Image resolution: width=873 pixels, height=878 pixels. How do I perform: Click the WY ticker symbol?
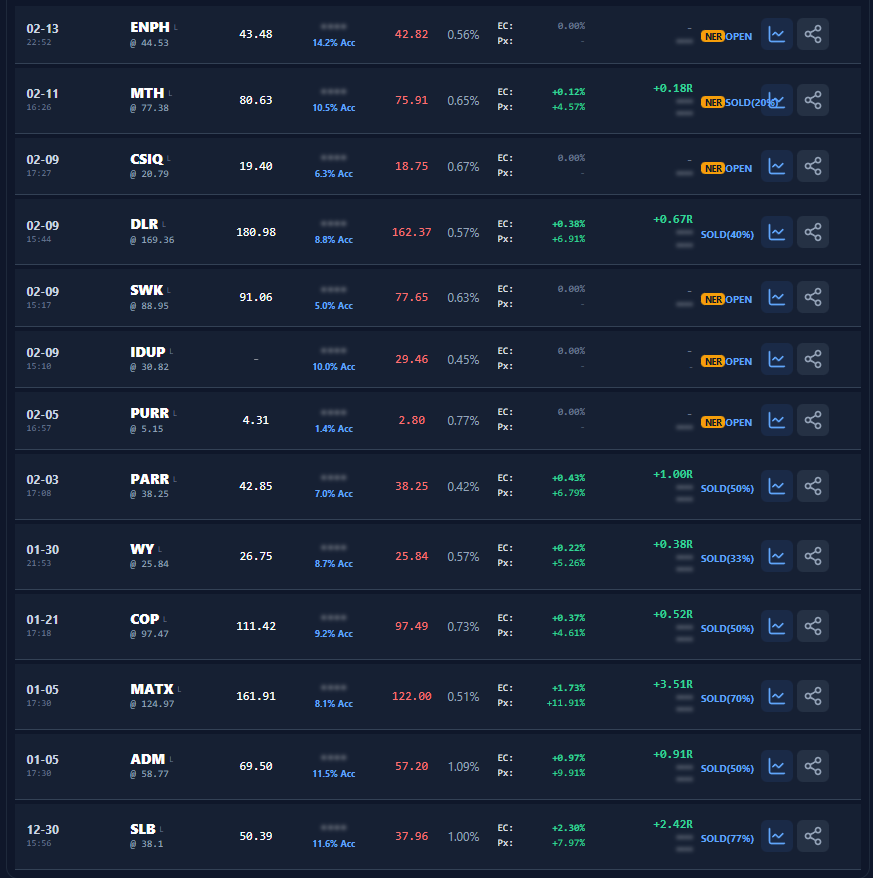(x=142, y=549)
